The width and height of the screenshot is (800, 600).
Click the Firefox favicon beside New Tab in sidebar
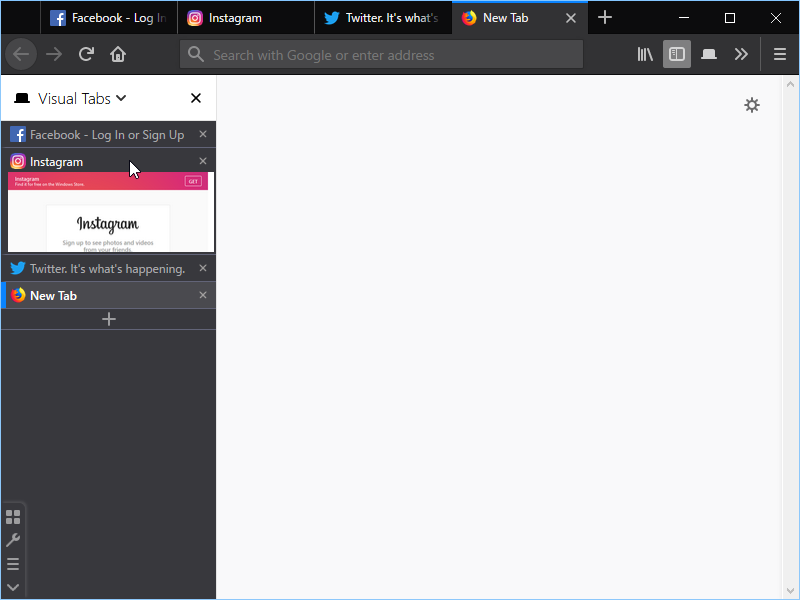(x=18, y=295)
